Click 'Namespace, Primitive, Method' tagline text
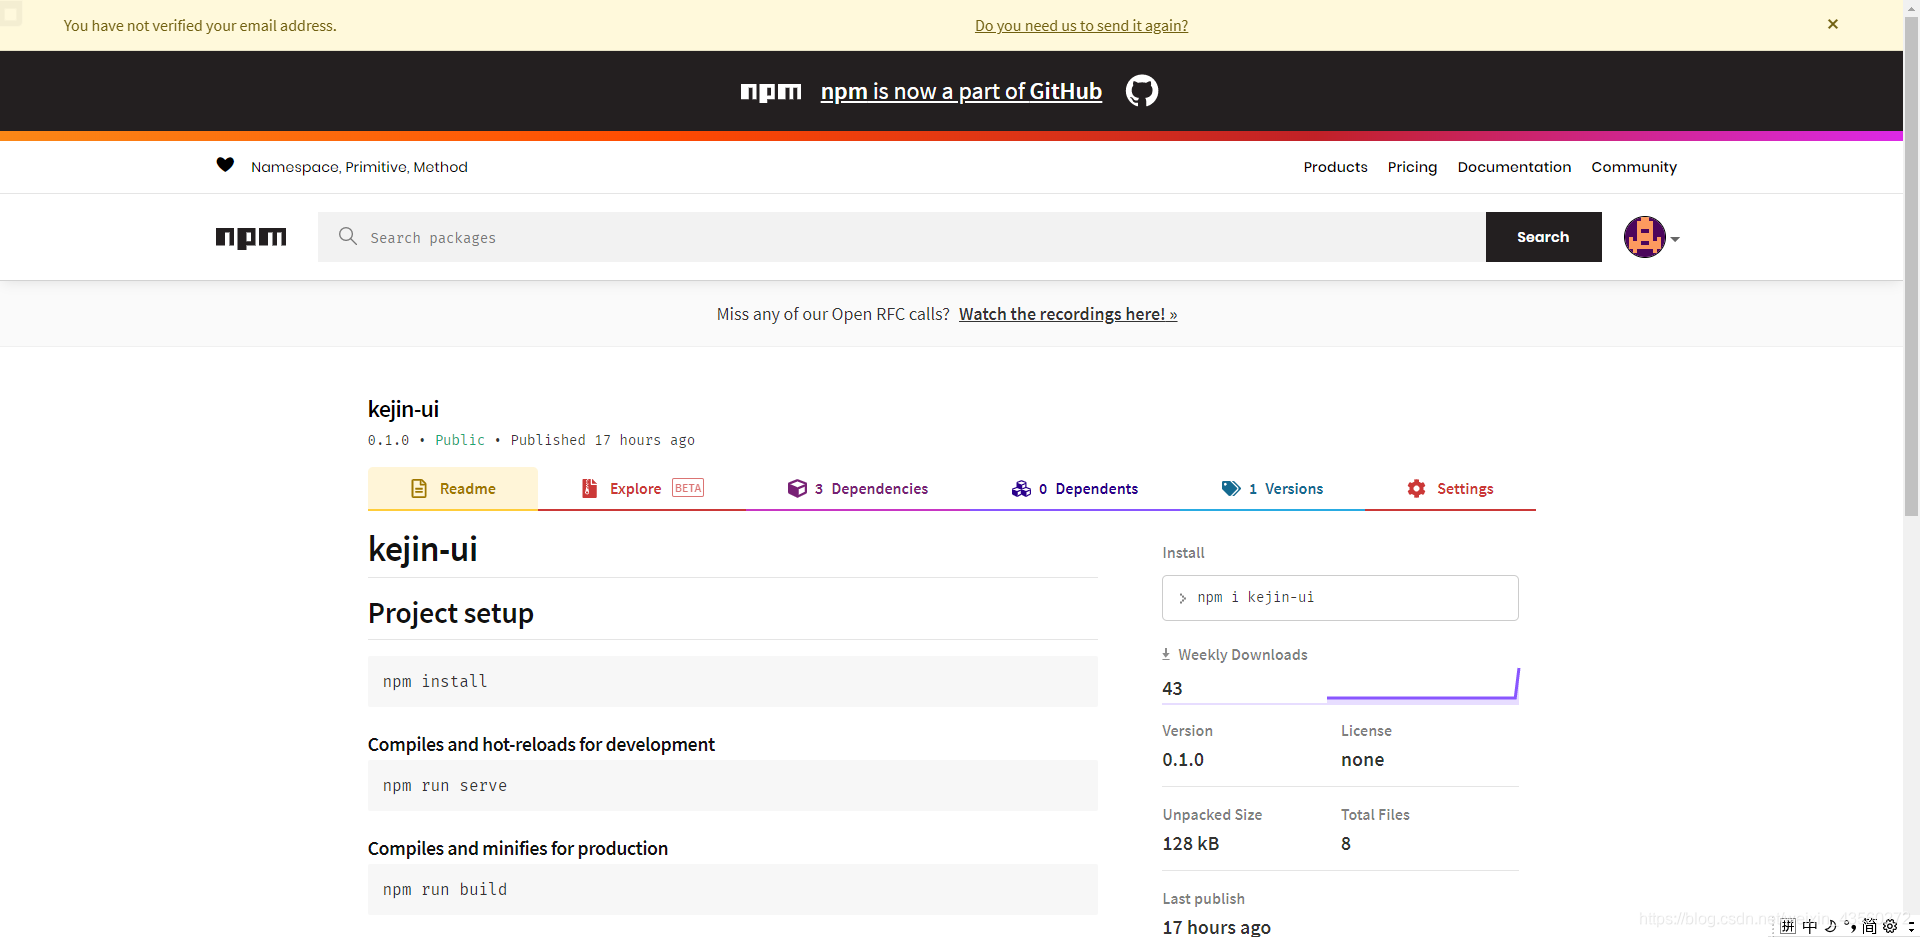The width and height of the screenshot is (1920, 937). (x=359, y=167)
